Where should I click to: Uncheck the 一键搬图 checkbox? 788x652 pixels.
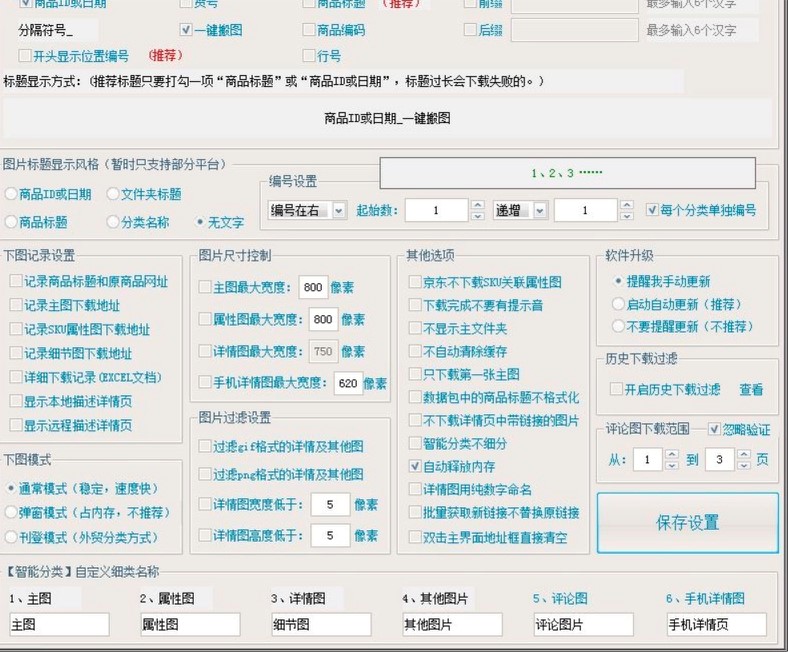click(x=186, y=31)
